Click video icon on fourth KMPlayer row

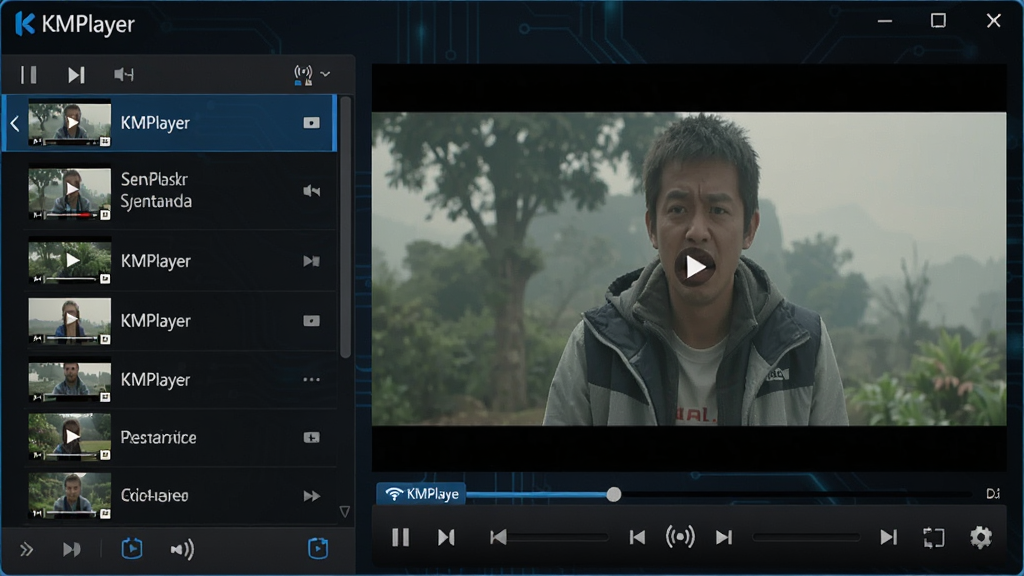pos(312,321)
